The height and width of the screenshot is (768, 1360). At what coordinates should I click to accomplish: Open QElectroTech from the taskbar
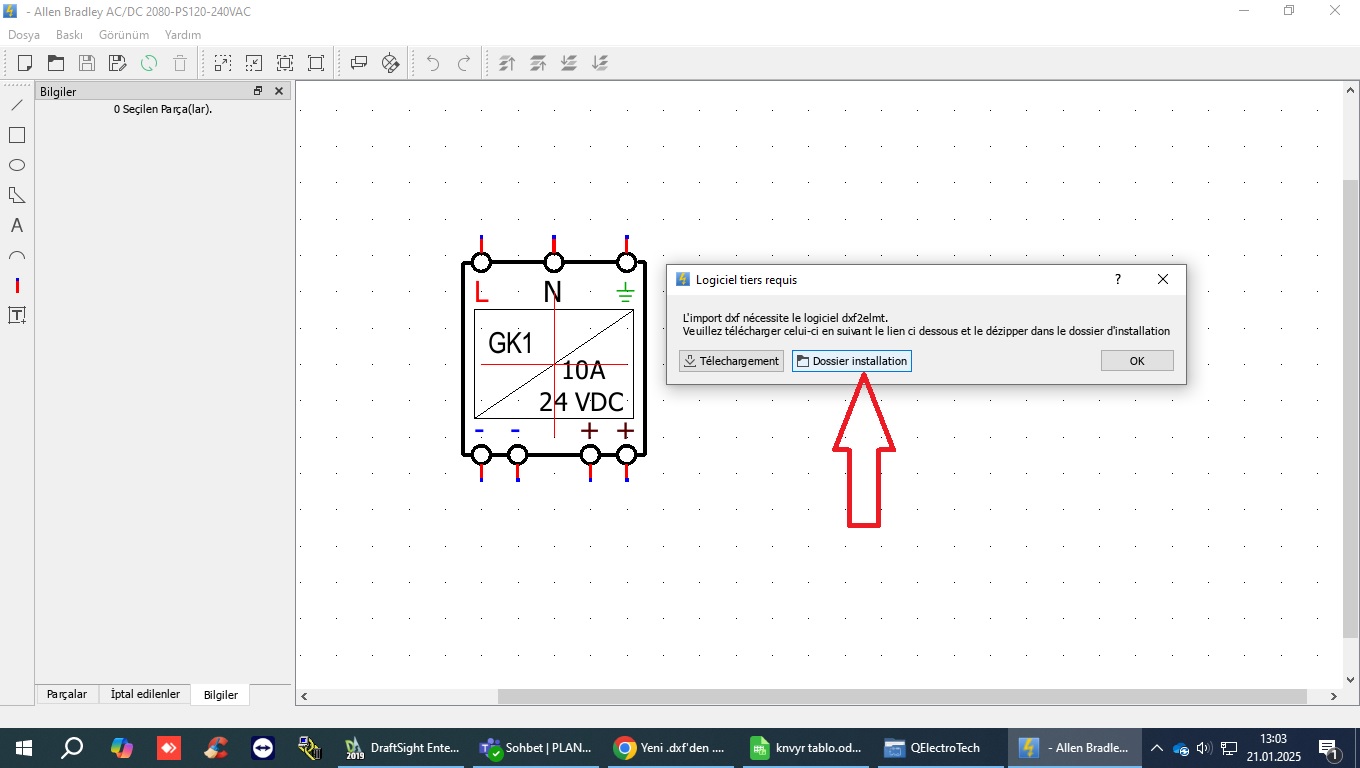click(x=934, y=747)
